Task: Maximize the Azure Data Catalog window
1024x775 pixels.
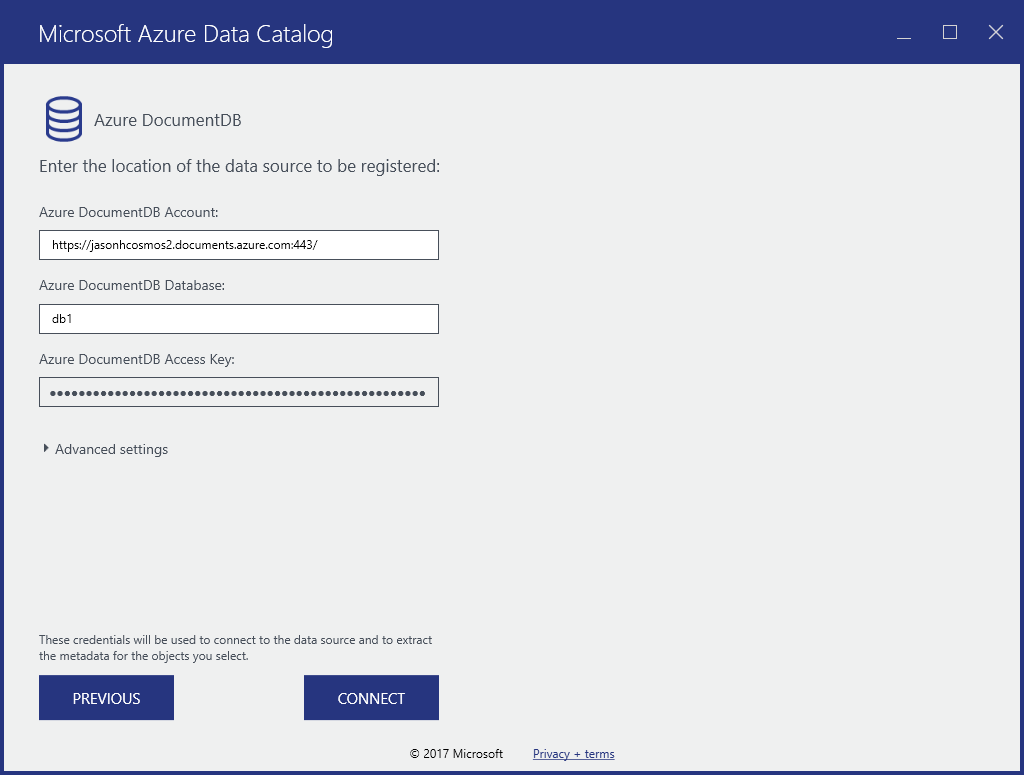Action: (x=949, y=32)
